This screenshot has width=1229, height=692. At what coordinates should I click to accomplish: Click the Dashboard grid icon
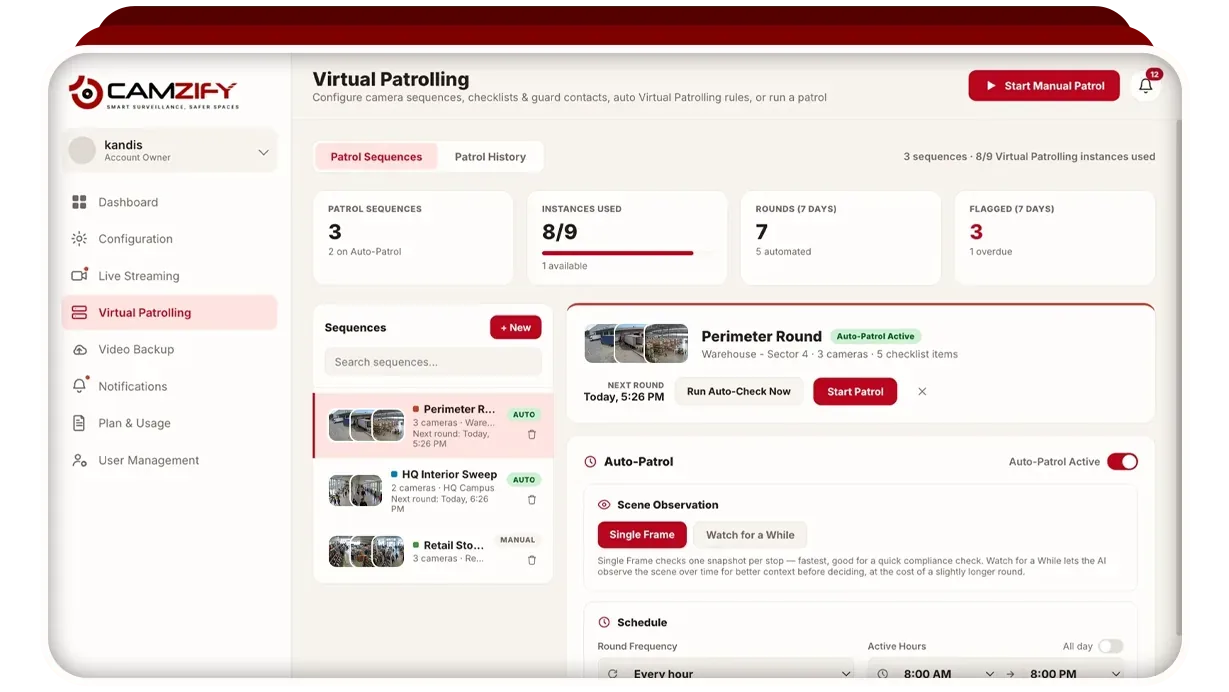79,202
